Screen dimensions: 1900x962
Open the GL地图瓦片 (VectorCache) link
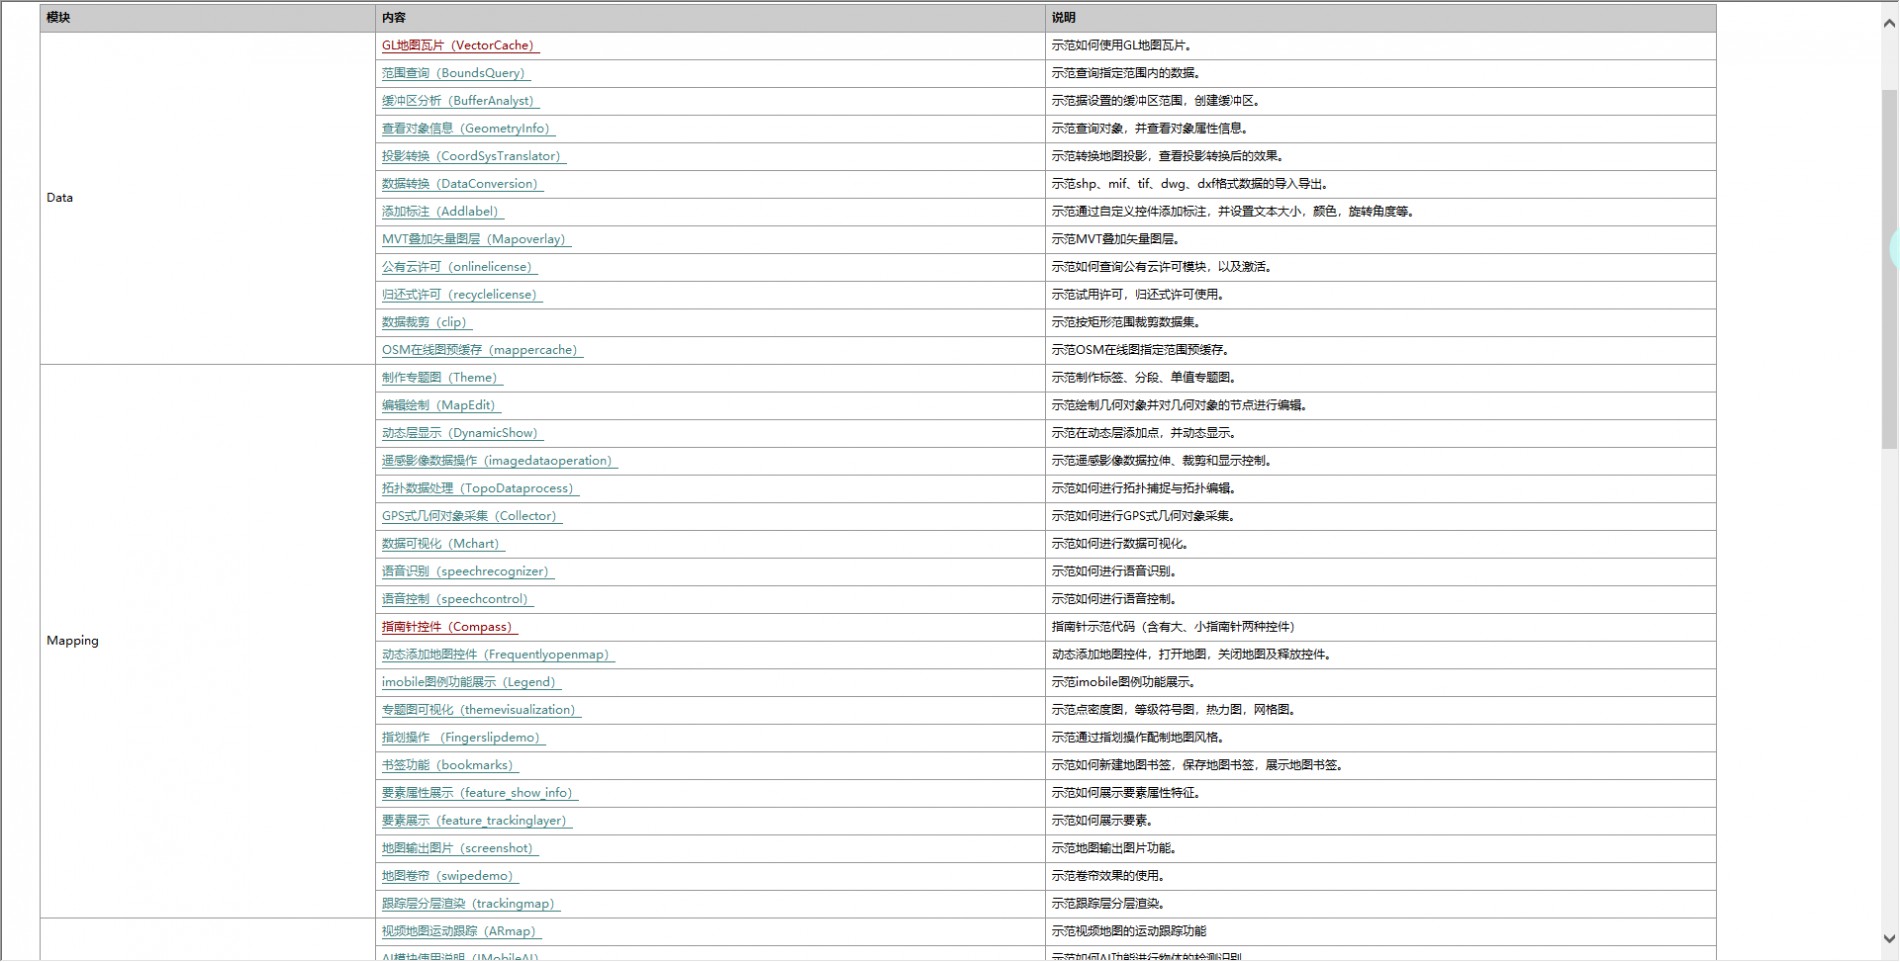coord(459,46)
